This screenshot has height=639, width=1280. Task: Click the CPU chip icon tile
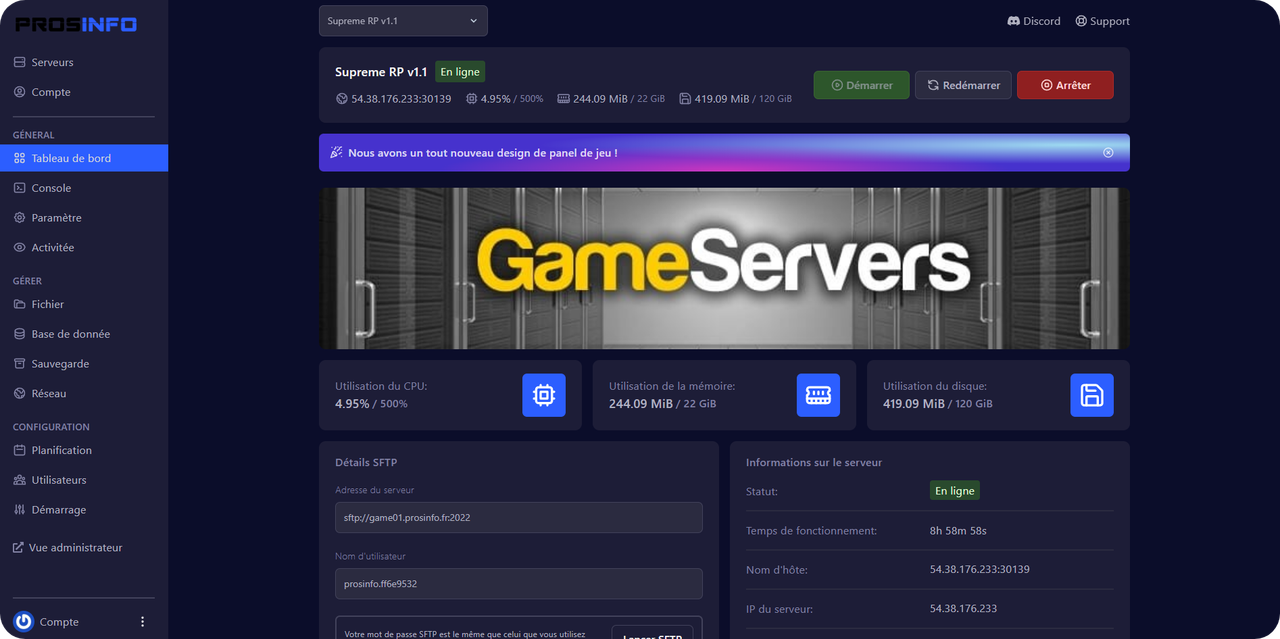544,395
